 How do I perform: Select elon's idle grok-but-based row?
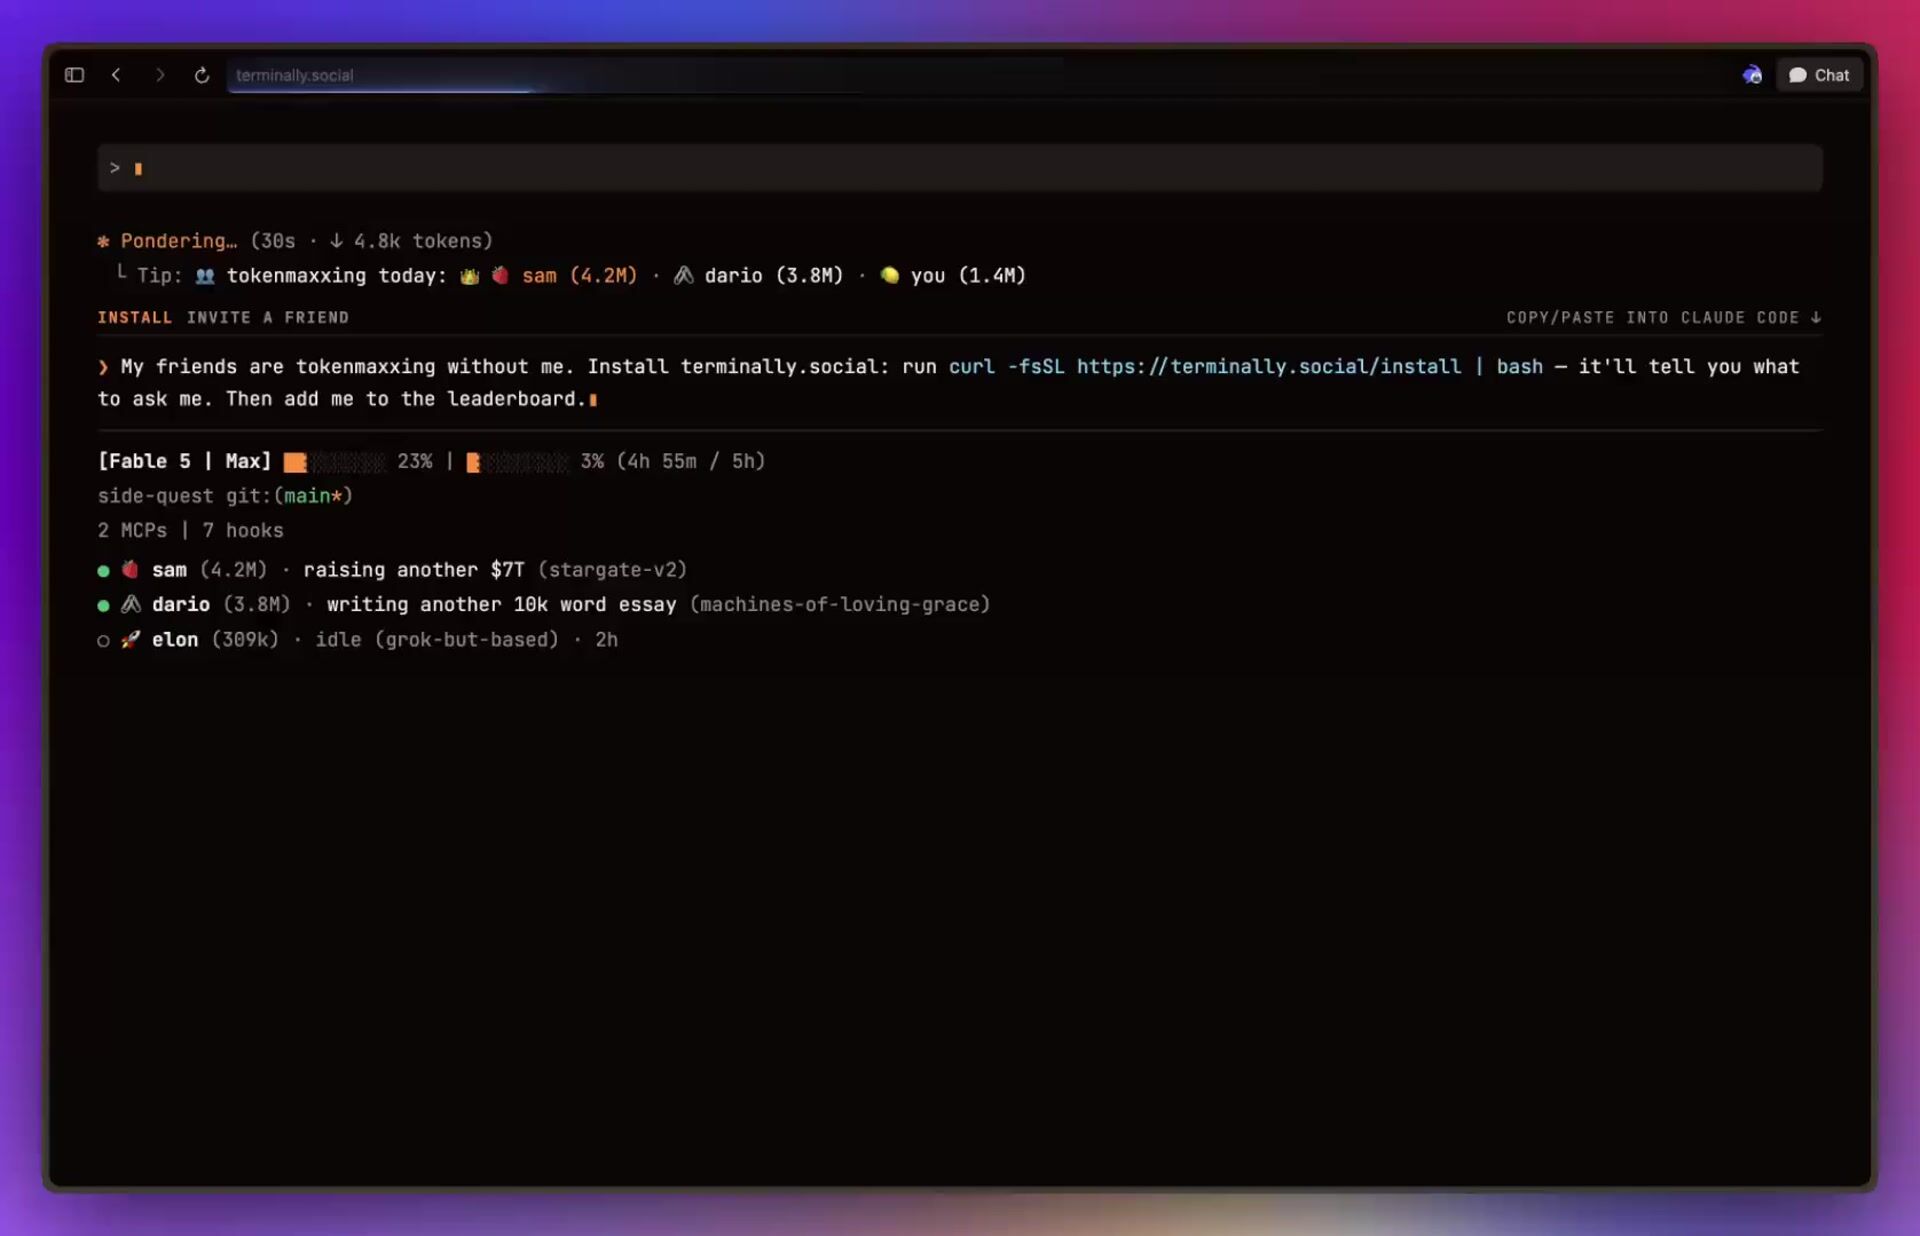(x=358, y=640)
